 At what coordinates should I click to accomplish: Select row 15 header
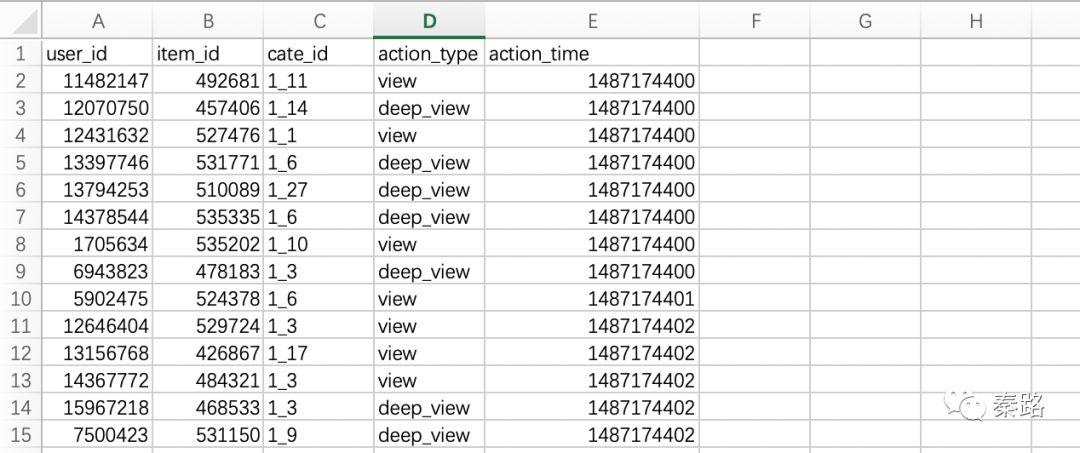[x=20, y=435]
